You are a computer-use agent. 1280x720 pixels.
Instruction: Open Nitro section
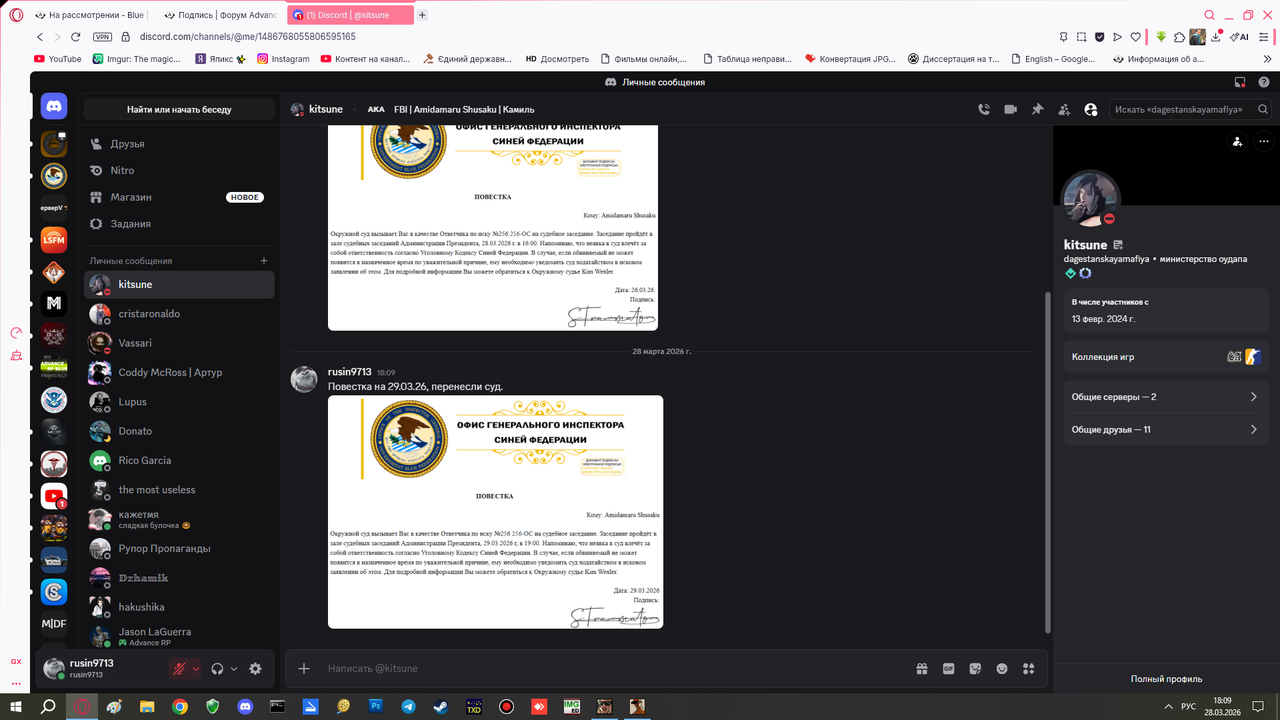[x=179, y=171]
